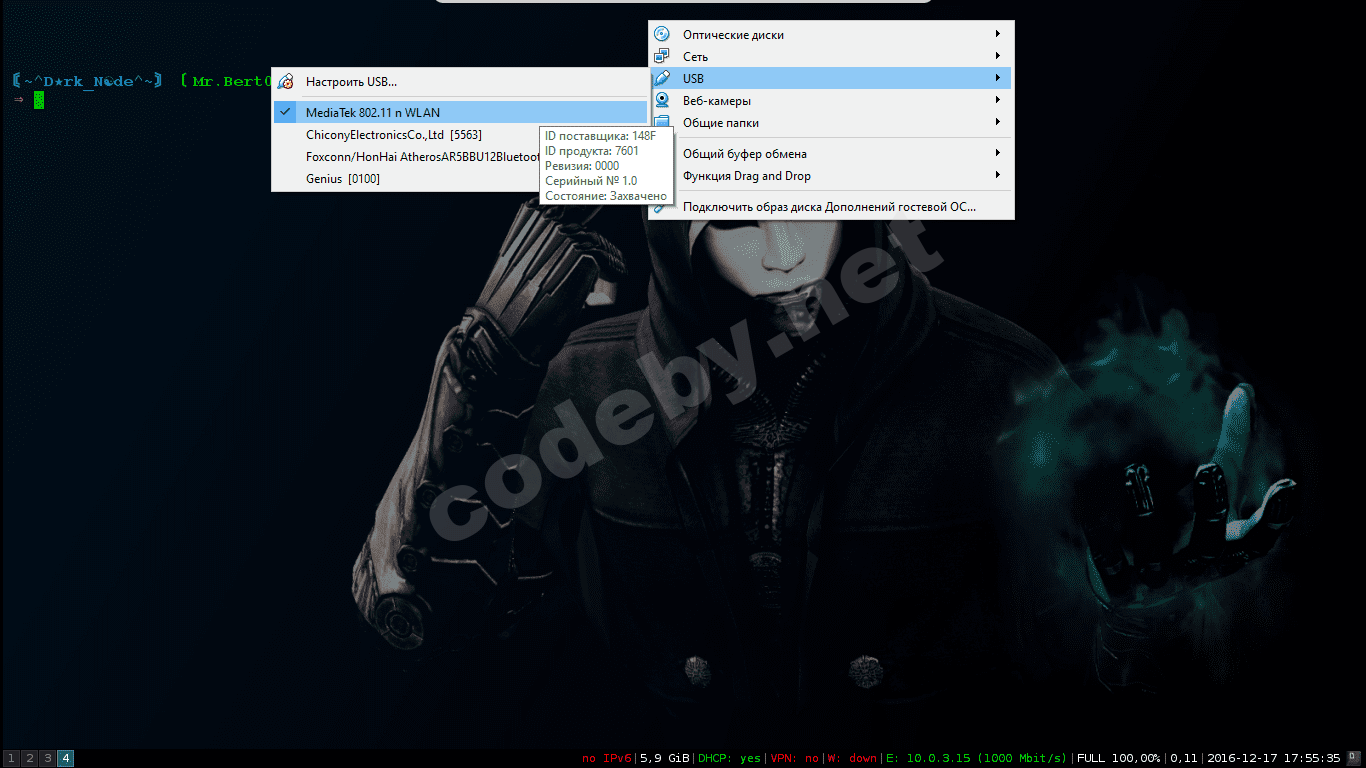Expand the Сеть submenu arrow
The height and width of the screenshot is (768, 1366).
(x=998, y=56)
